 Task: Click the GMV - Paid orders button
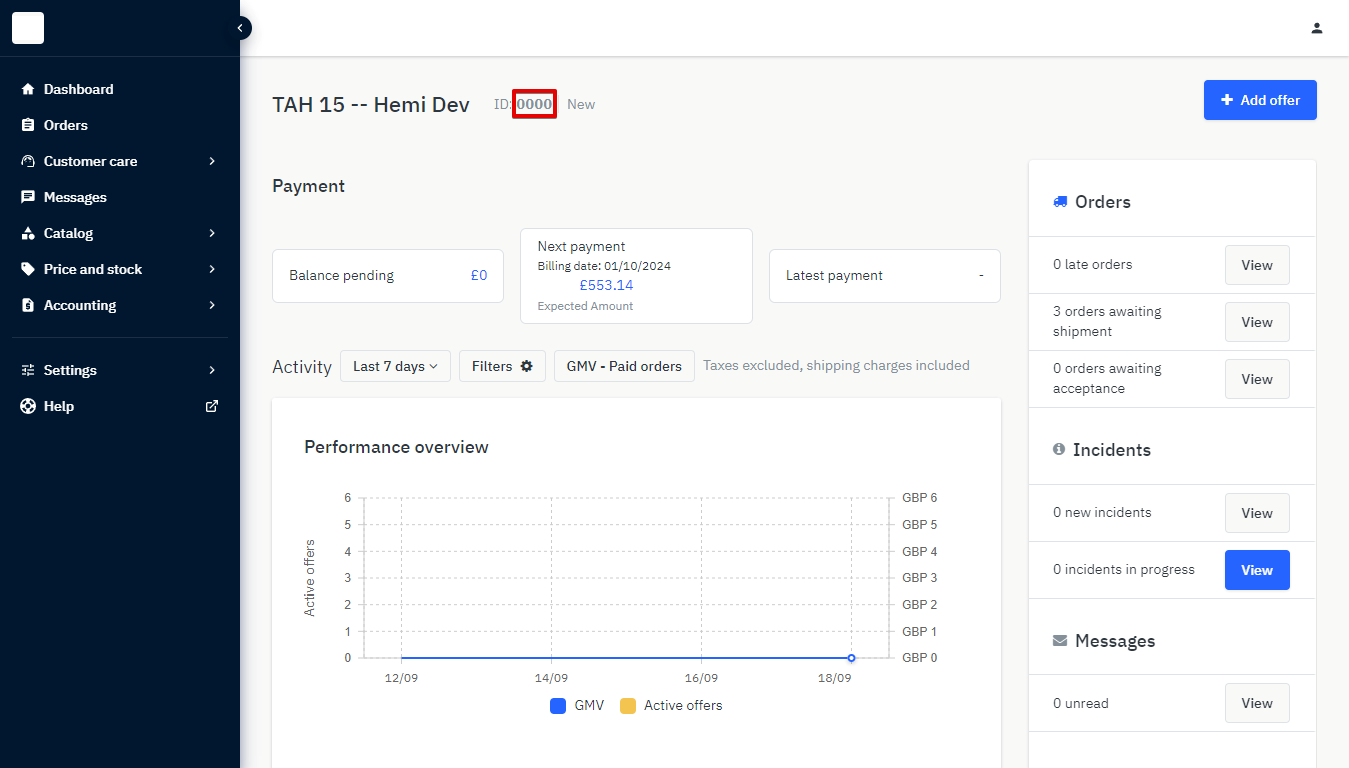click(624, 366)
